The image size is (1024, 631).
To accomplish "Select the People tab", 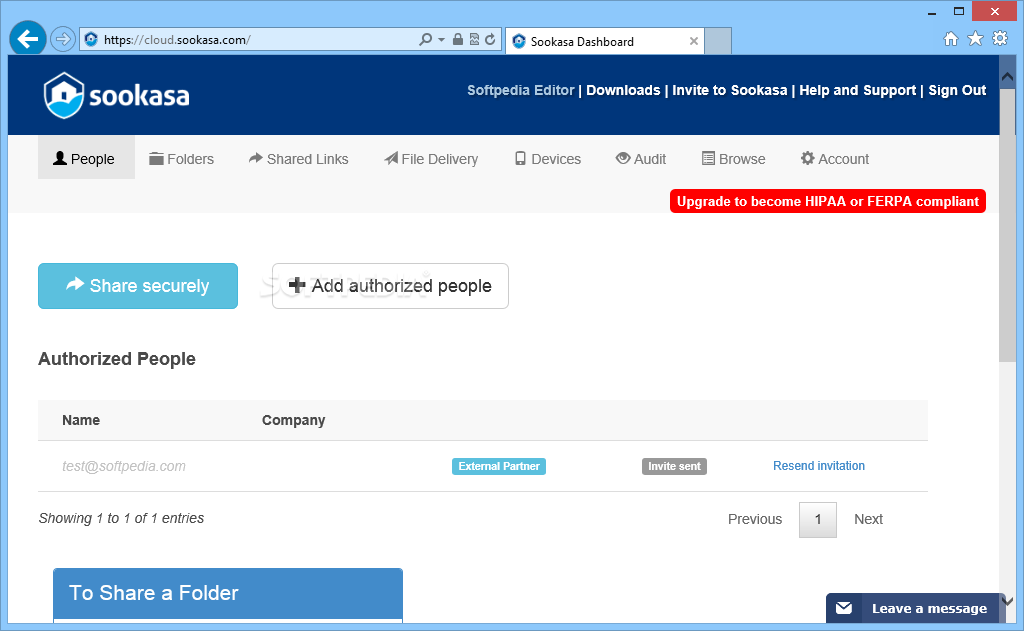I will 86,158.
